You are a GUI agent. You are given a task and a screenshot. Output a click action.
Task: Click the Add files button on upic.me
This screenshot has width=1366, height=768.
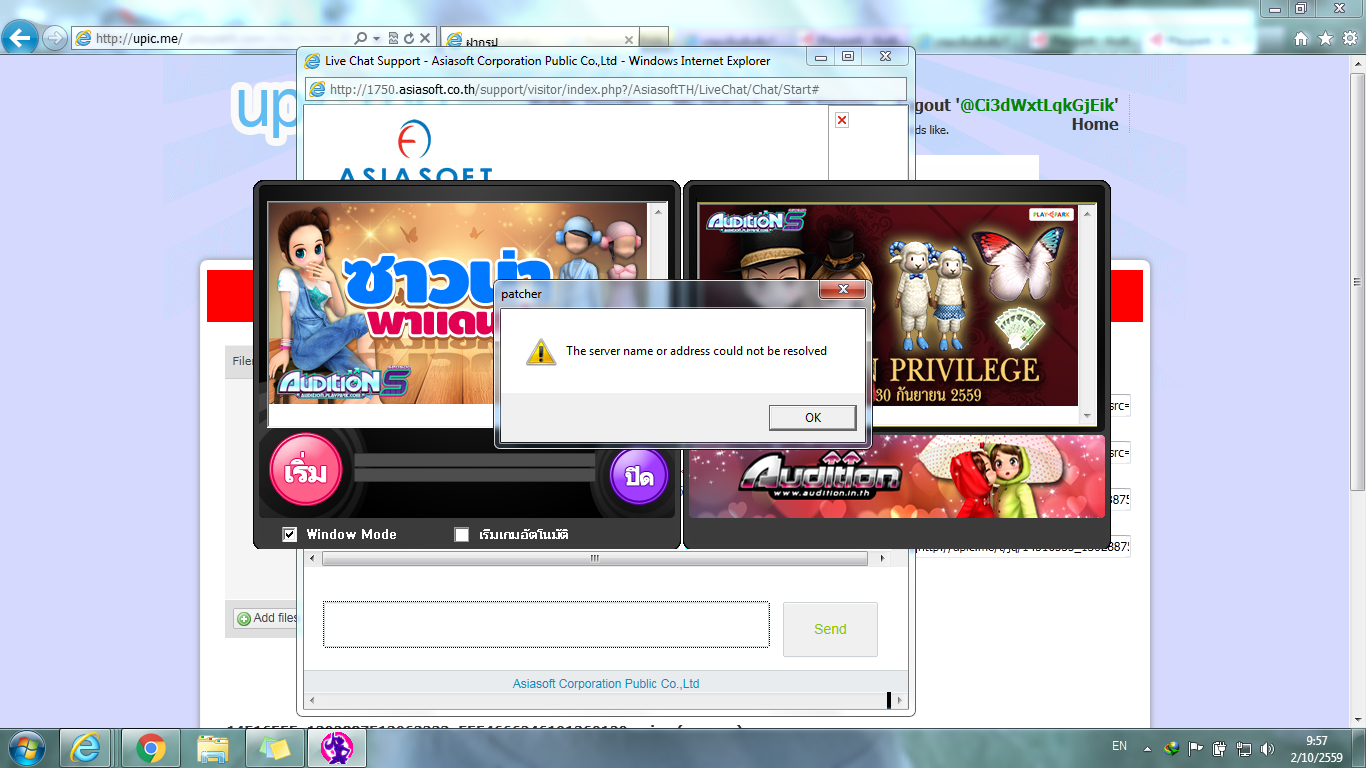point(267,619)
